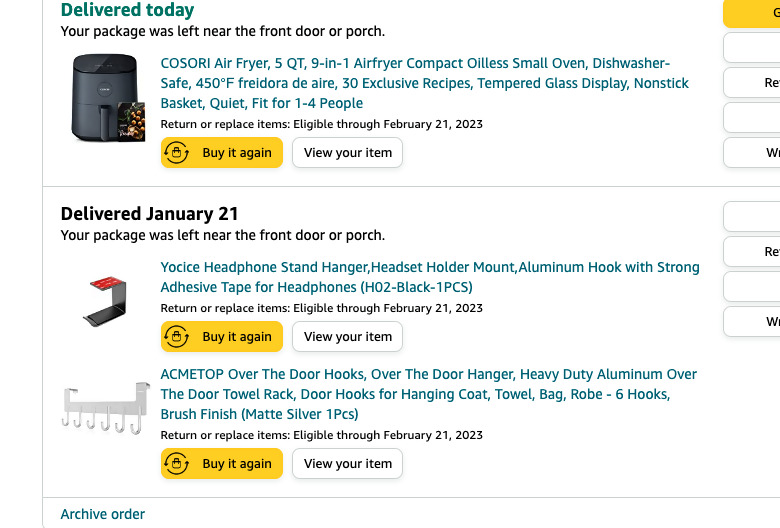
Task: Click the reorder icon for ACMETOP Door Hooks
Action: [177, 463]
